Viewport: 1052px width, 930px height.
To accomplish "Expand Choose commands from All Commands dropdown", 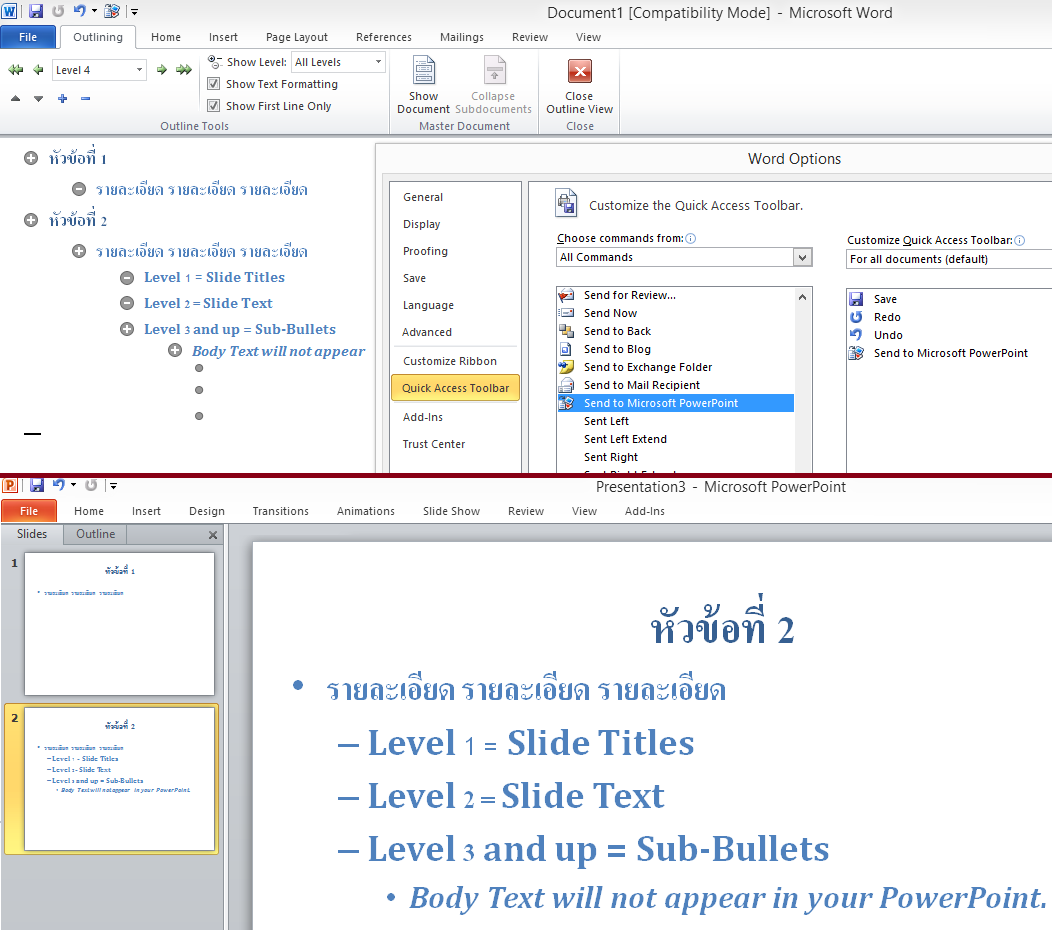I will point(802,257).
